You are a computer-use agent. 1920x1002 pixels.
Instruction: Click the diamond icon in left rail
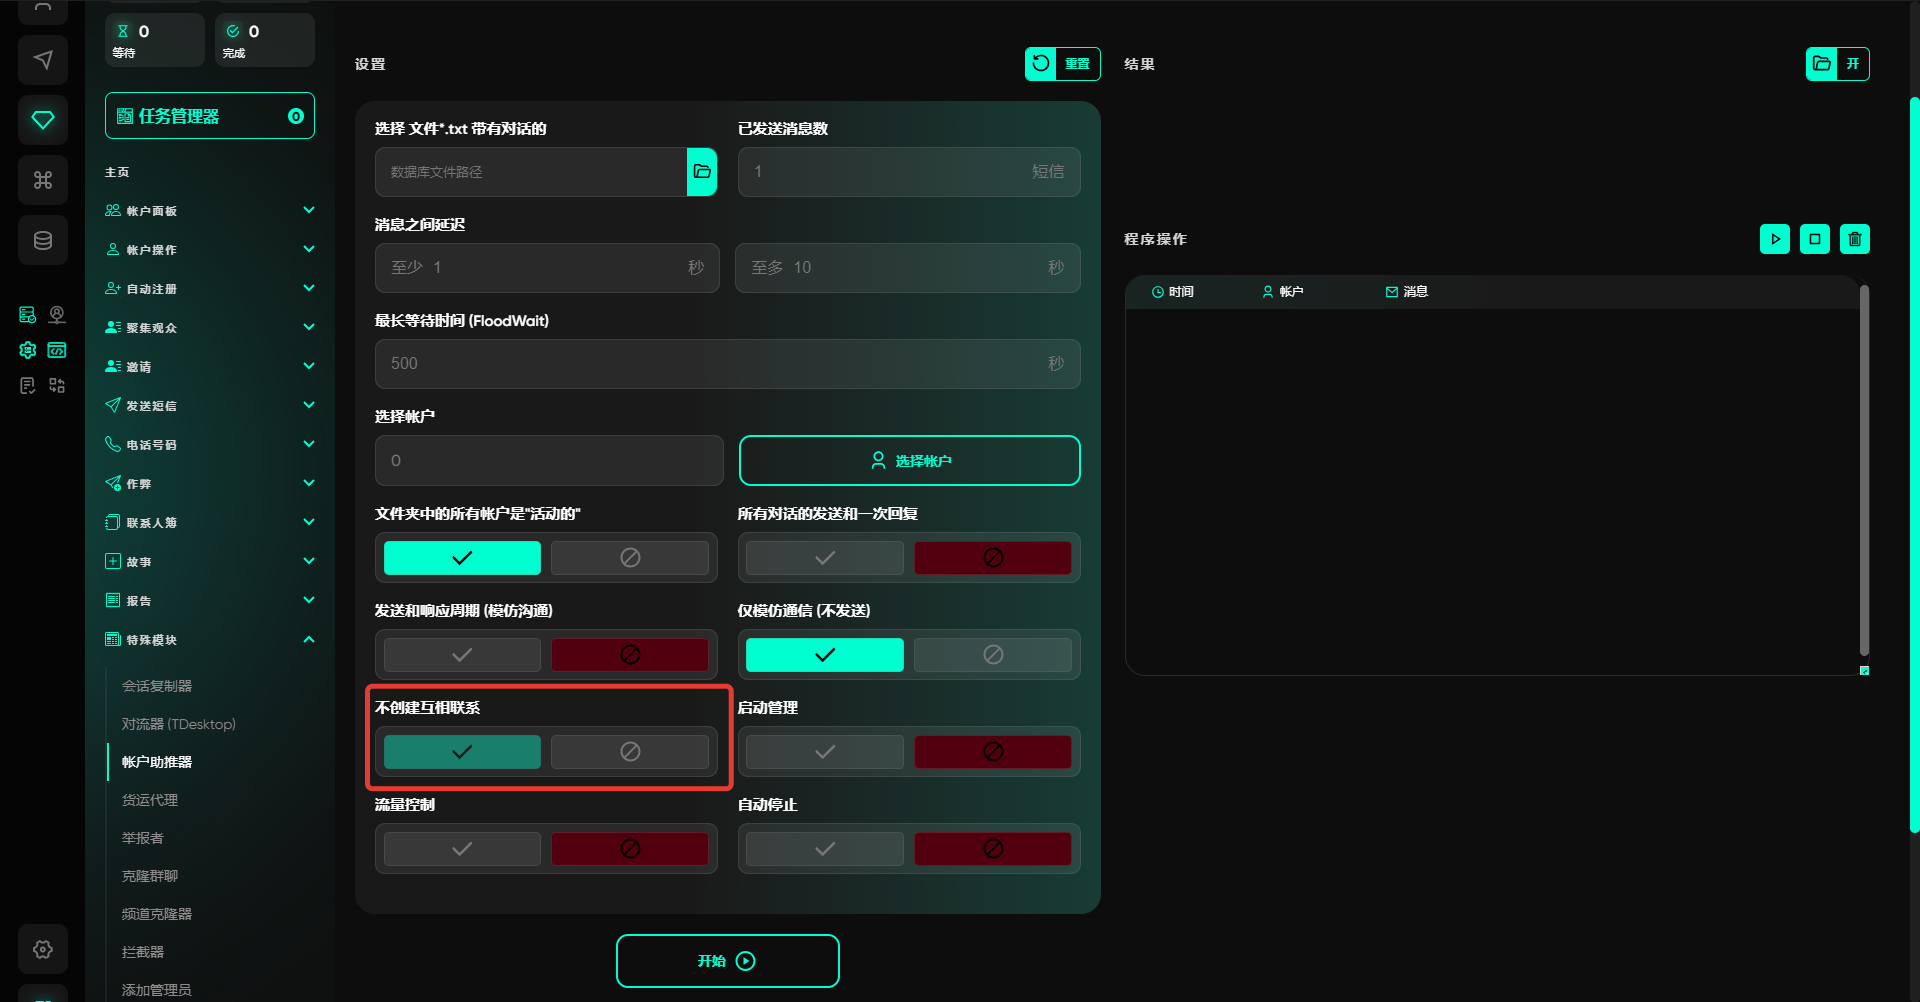[43, 120]
